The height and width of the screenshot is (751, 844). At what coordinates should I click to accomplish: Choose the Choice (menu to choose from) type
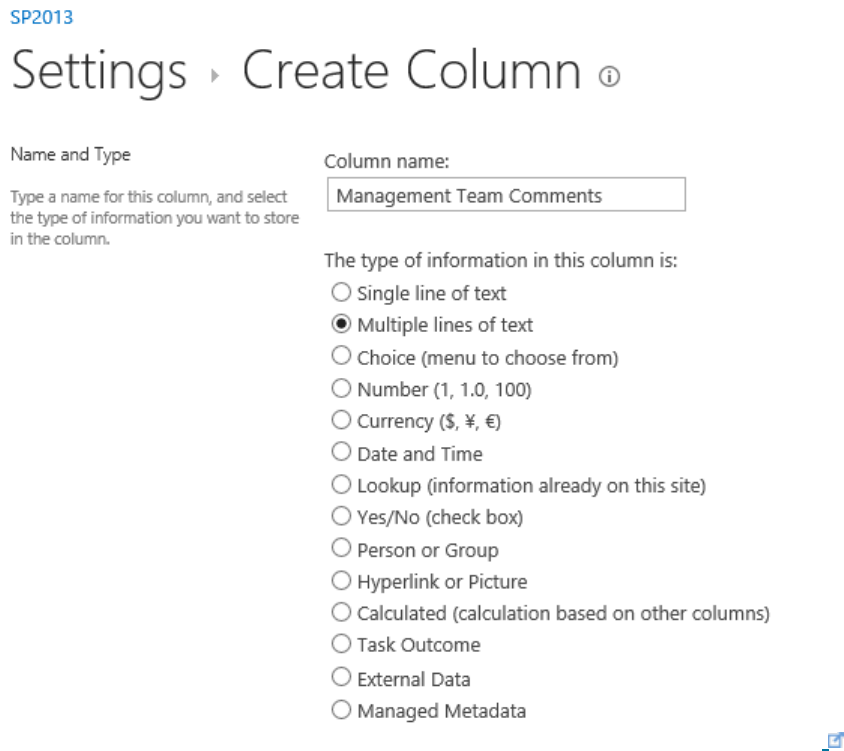click(342, 357)
